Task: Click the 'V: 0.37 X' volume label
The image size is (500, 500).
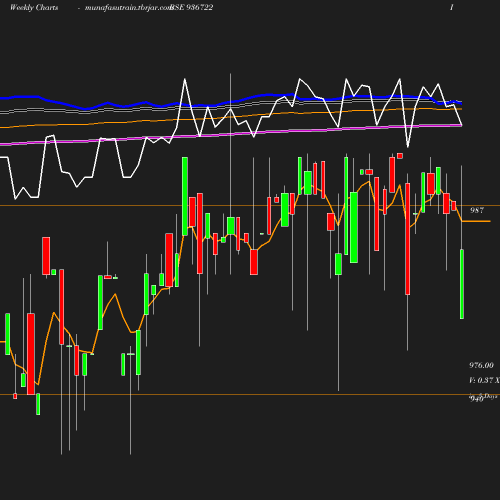Action: [484, 380]
